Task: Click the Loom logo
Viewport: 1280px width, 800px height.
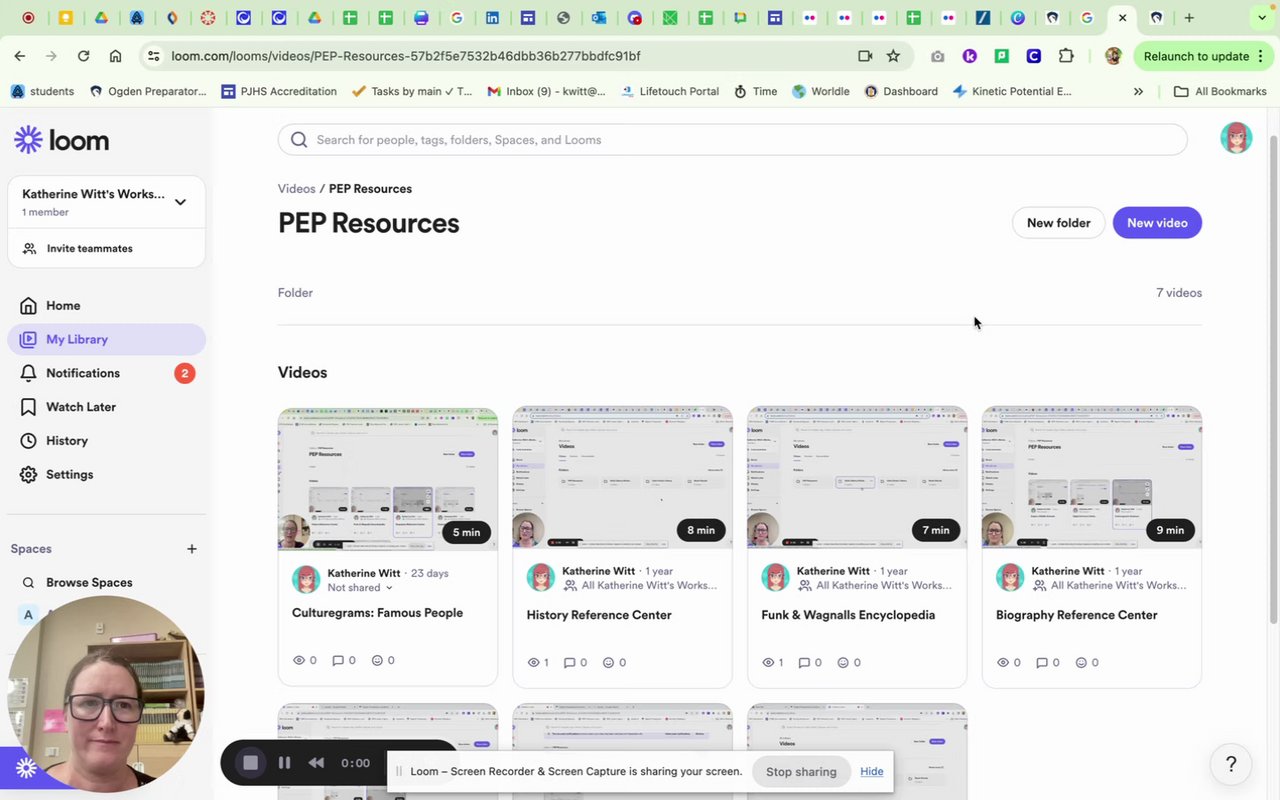Action: tap(61, 140)
